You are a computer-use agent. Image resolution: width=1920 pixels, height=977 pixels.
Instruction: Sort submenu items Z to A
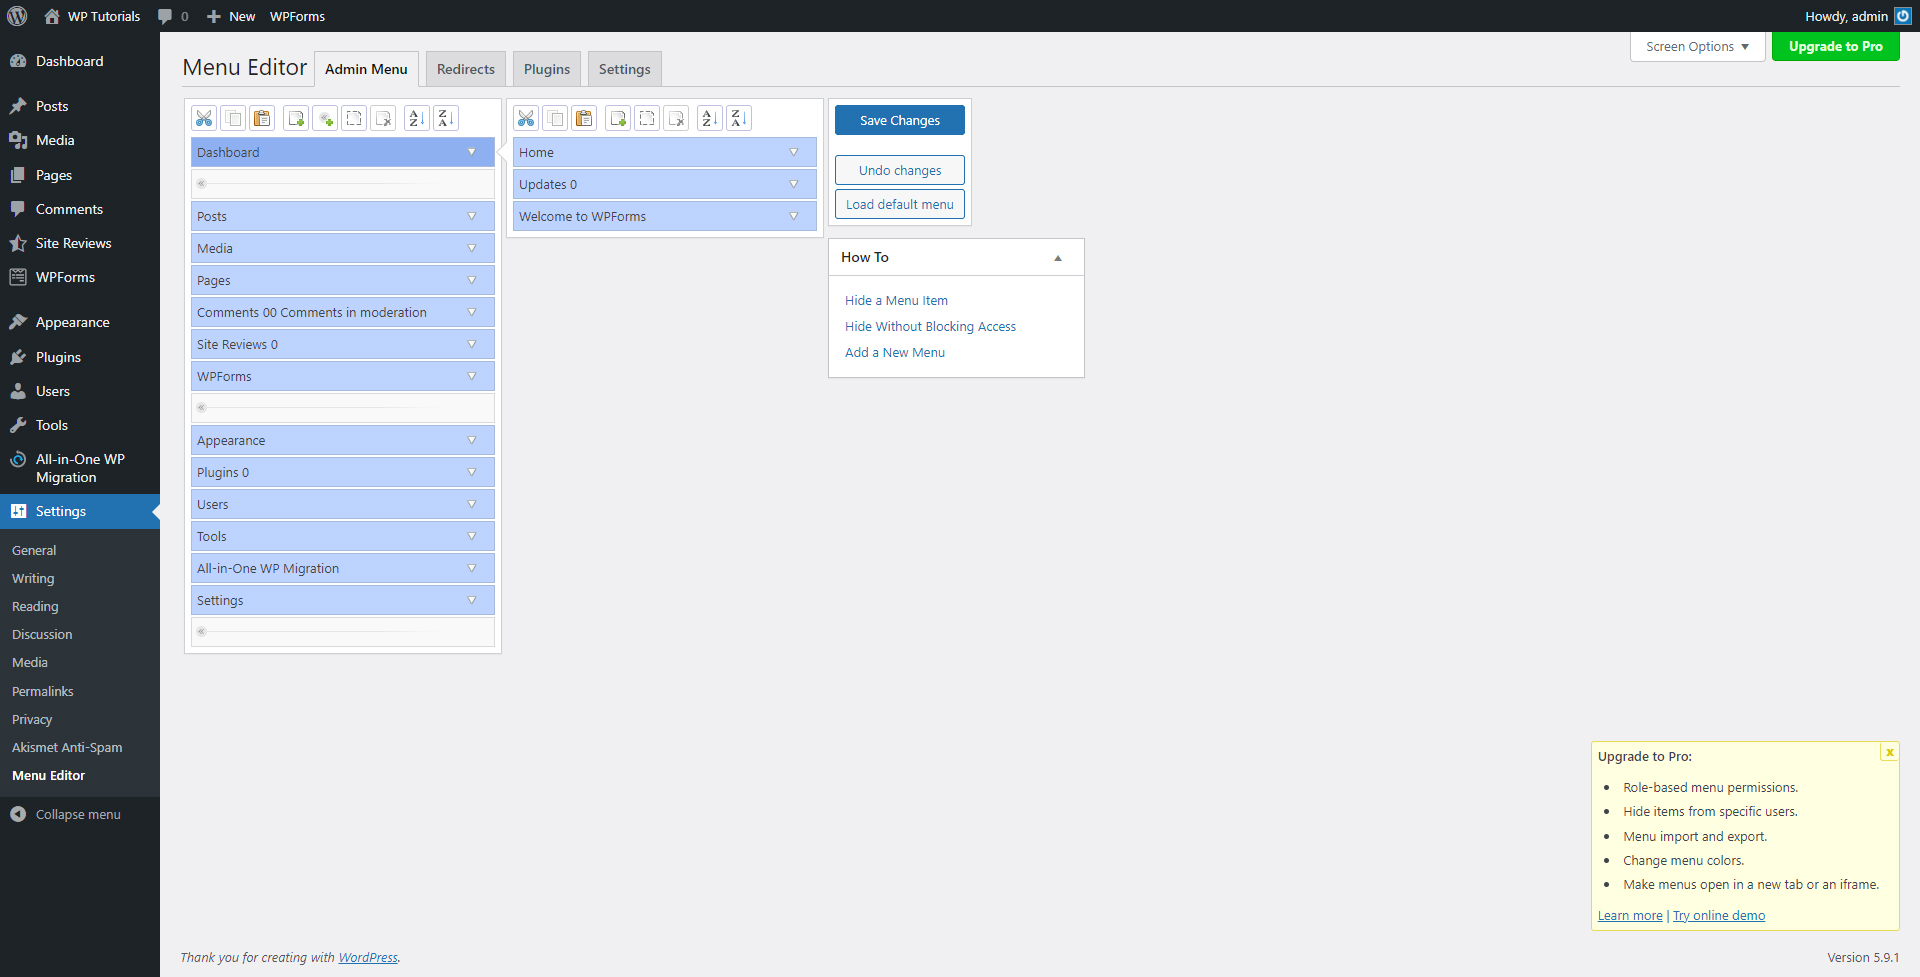pos(739,118)
